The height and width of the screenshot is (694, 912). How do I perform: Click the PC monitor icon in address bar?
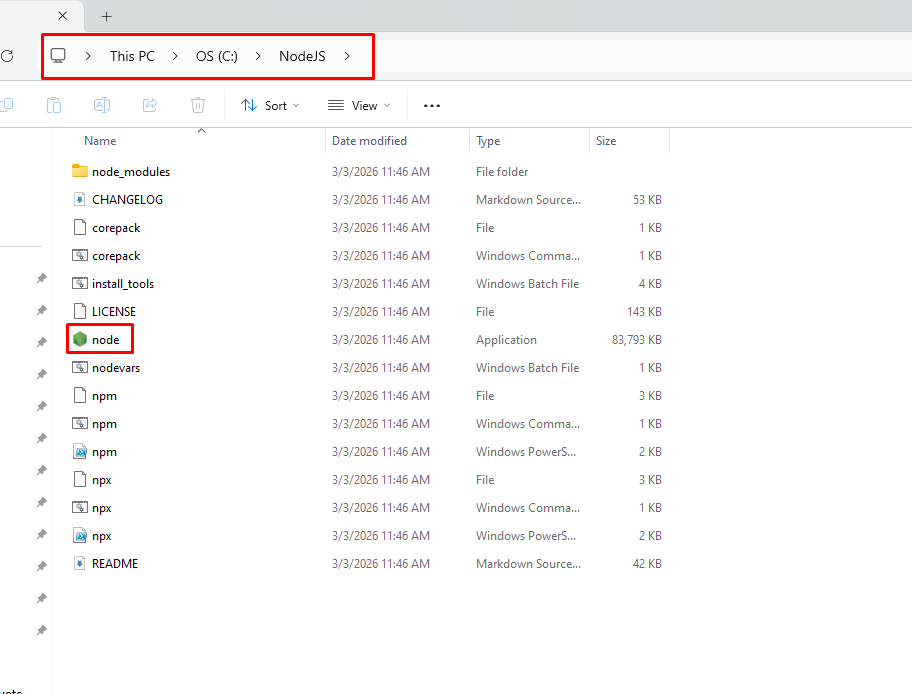pos(58,56)
